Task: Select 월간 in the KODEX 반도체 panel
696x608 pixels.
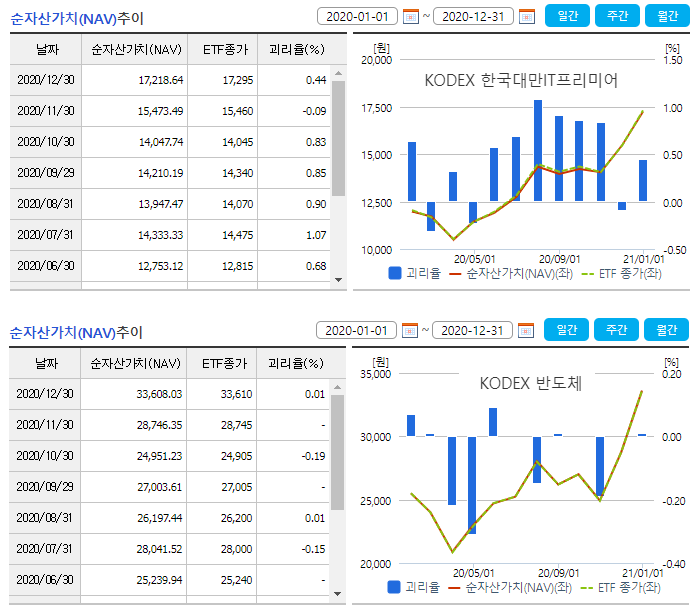Action: point(666,330)
